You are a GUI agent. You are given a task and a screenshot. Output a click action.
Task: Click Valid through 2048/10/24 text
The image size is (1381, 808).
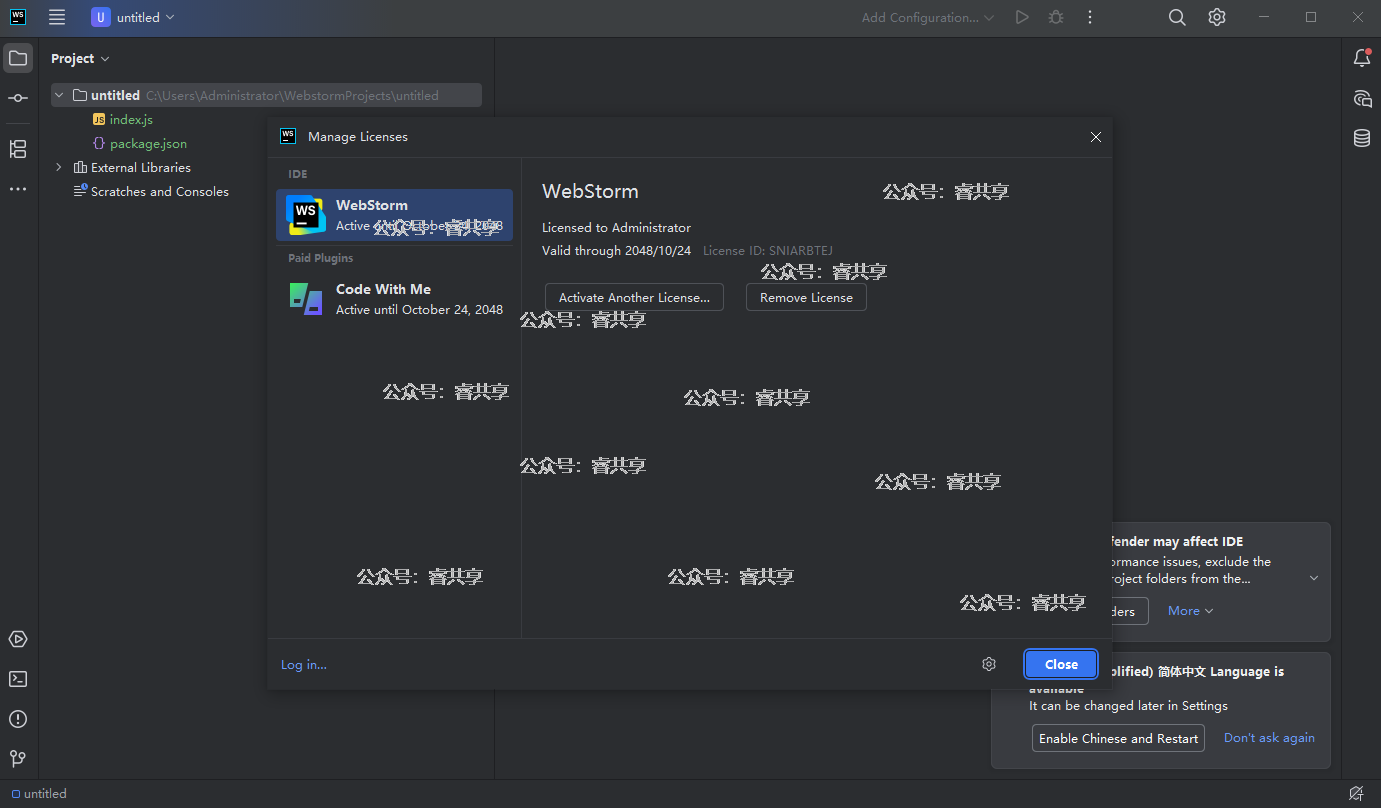click(x=616, y=250)
